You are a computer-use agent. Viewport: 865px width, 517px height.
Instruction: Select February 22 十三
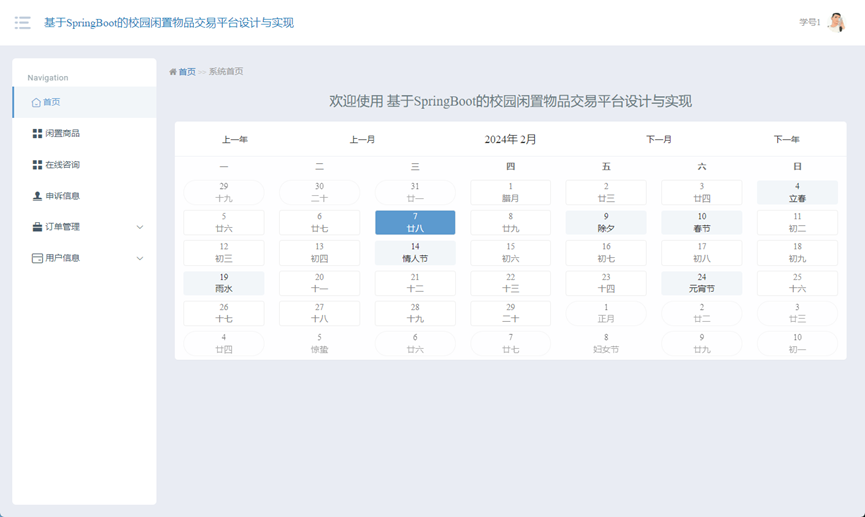[x=510, y=283]
